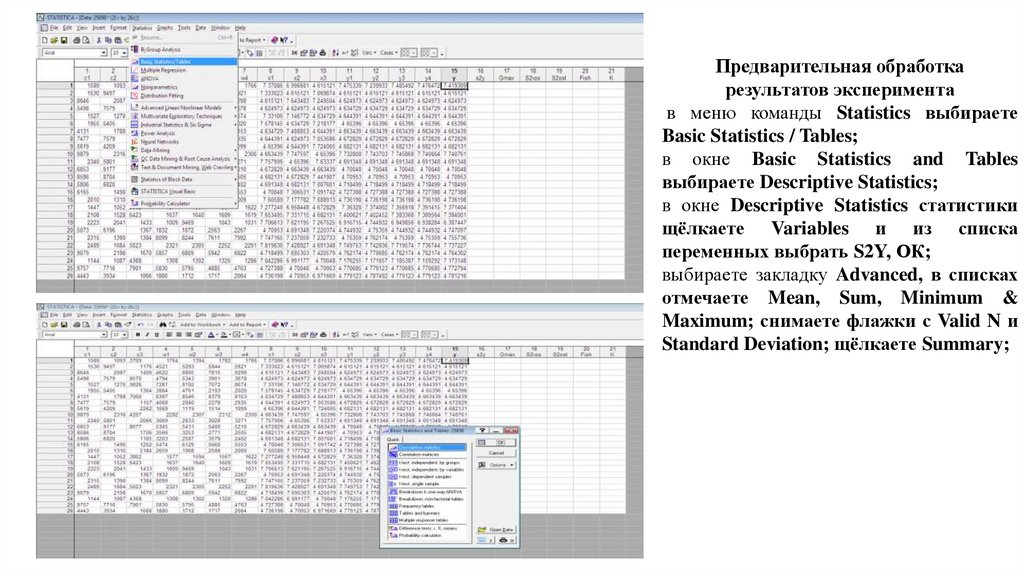The height and width of the screenshot is (574, 1024).
Task: Click context help arrow icon in bottom window
Action: pos(284,325)
